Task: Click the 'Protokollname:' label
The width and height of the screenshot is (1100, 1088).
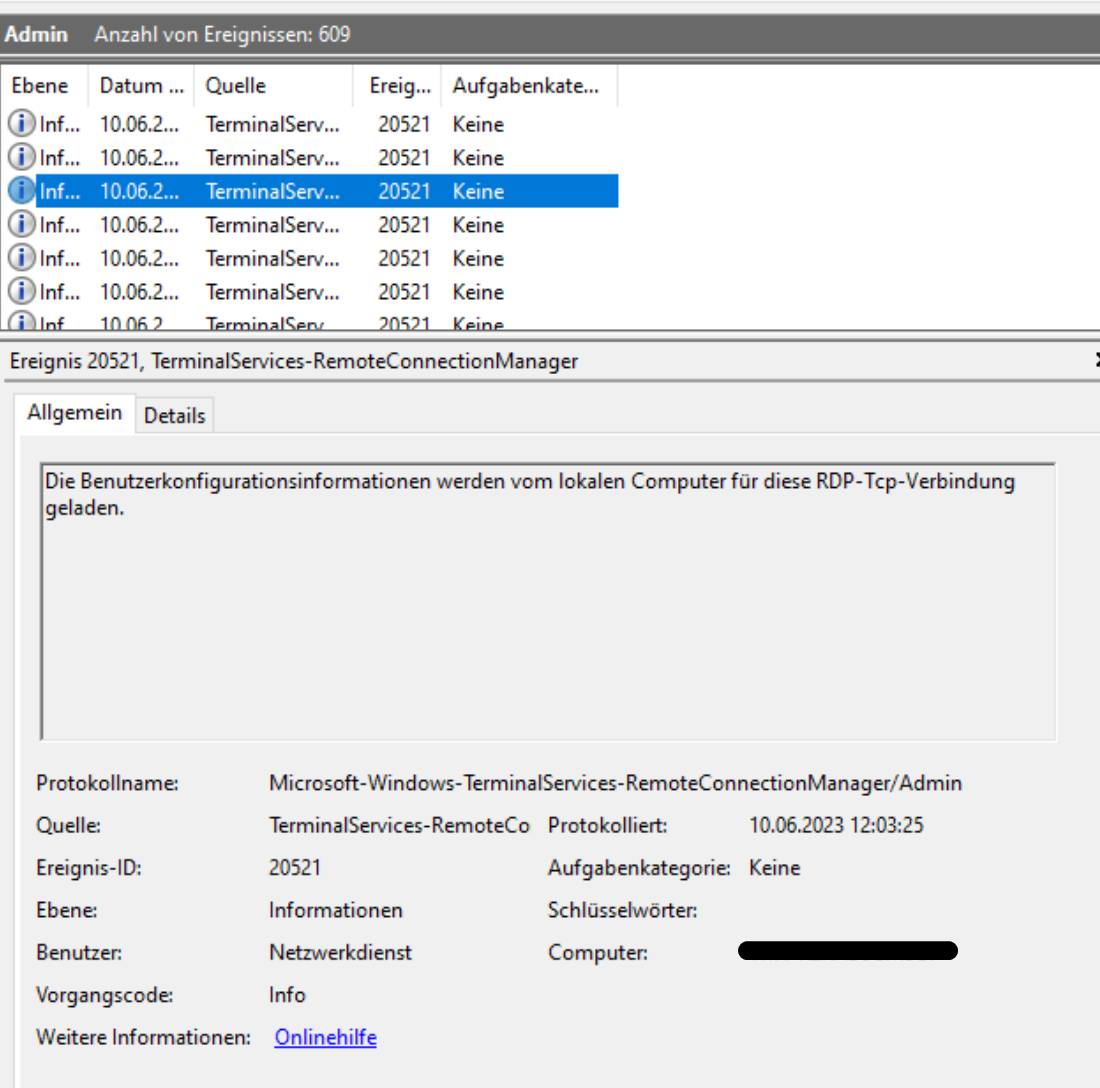Action: [x=107, y=783]
